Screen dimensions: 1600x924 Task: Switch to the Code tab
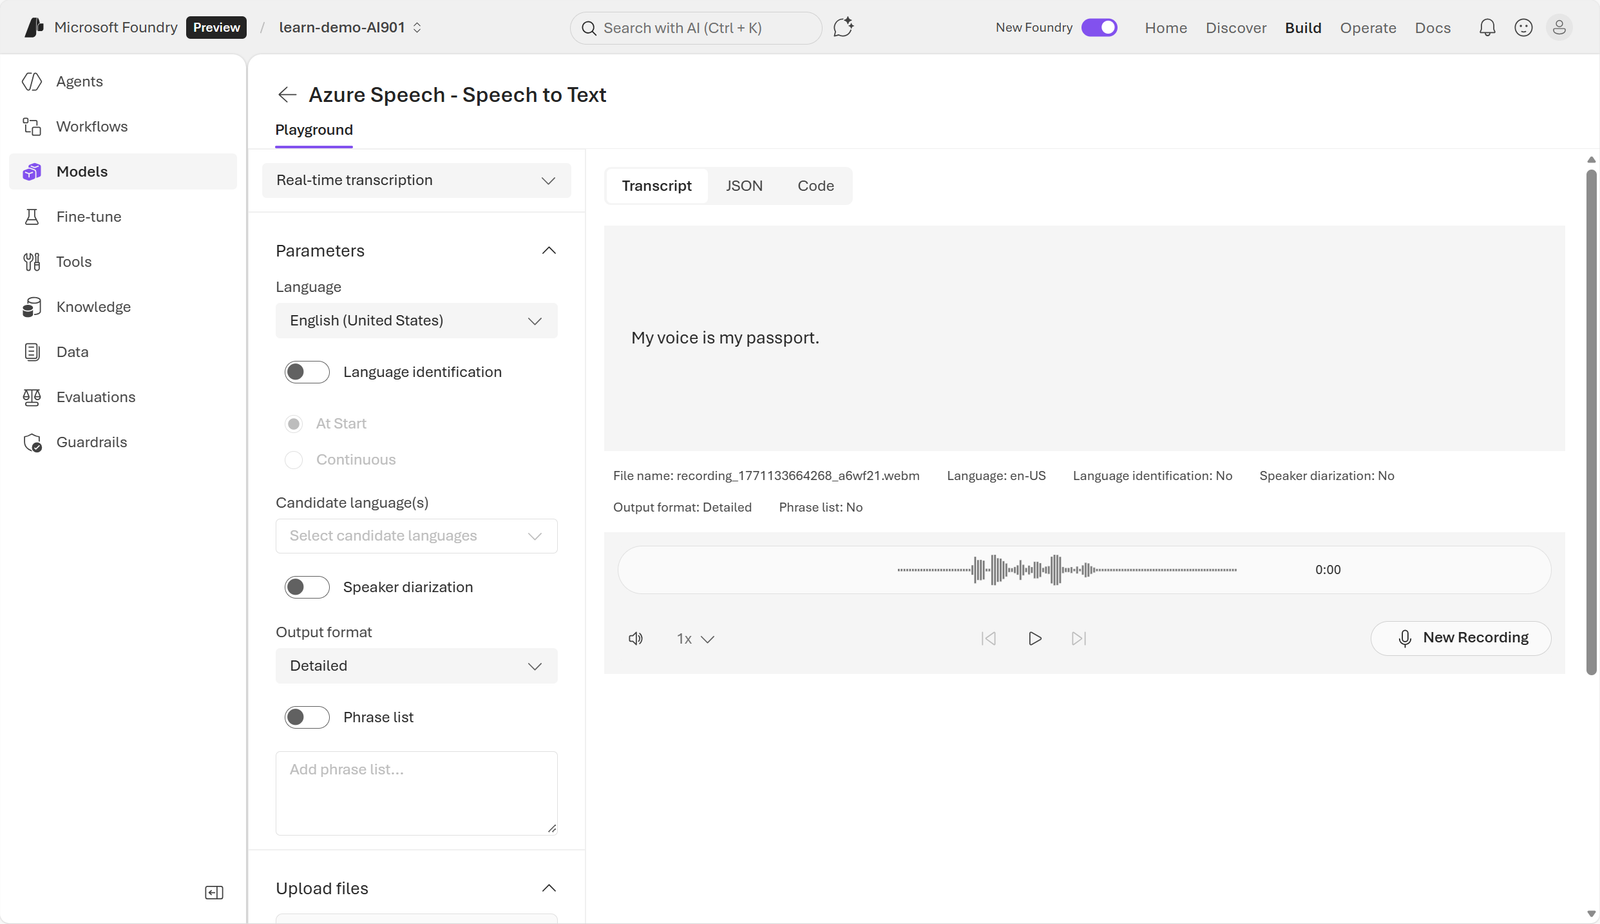pos(816,186)
